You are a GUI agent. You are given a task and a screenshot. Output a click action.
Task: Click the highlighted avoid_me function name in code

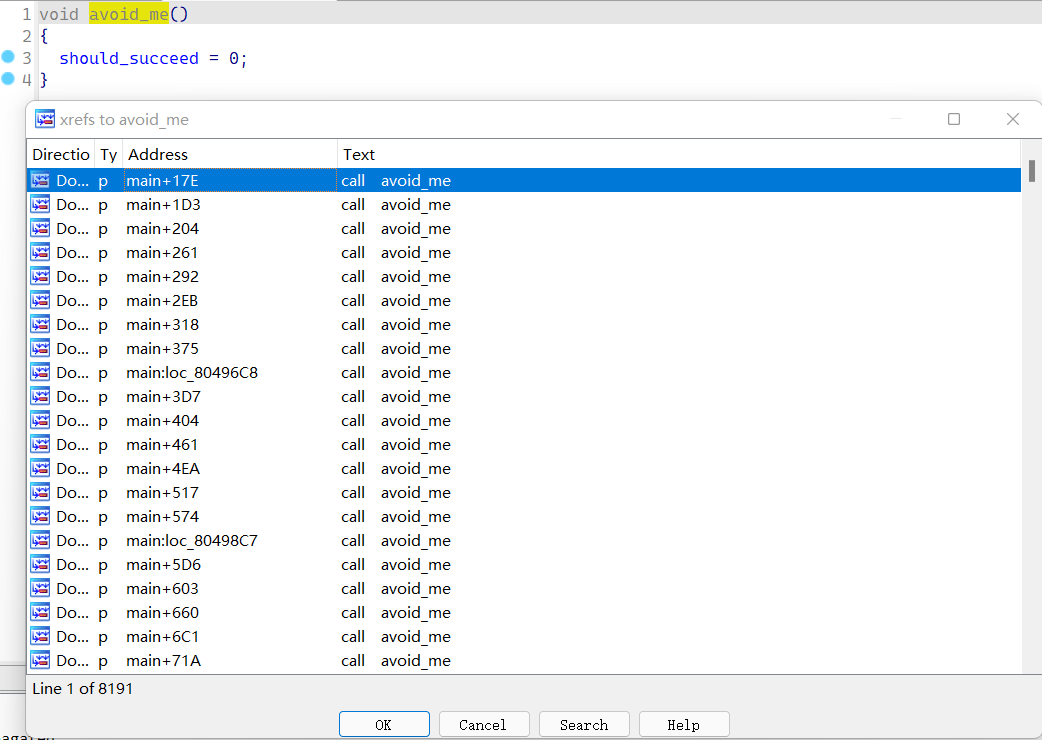pyautogui.click(x=129, y=14)
